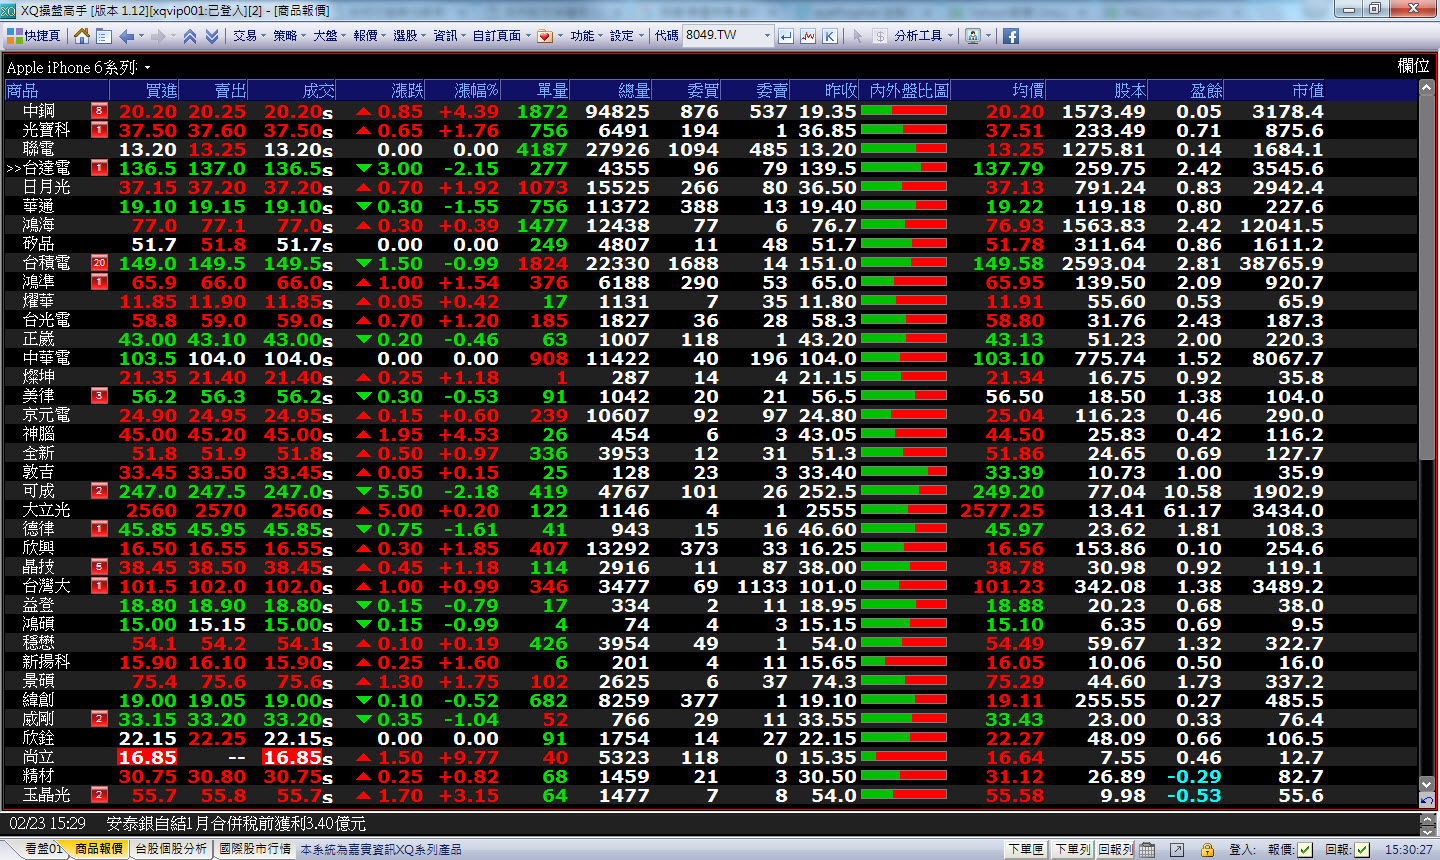This screenshot has height=860, width=1440.
Task: Click the calculator icon in status bar
Action: [1147, 850]
